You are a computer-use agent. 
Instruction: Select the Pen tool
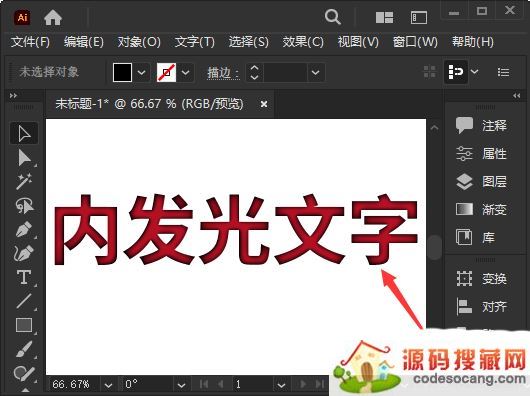24,229
